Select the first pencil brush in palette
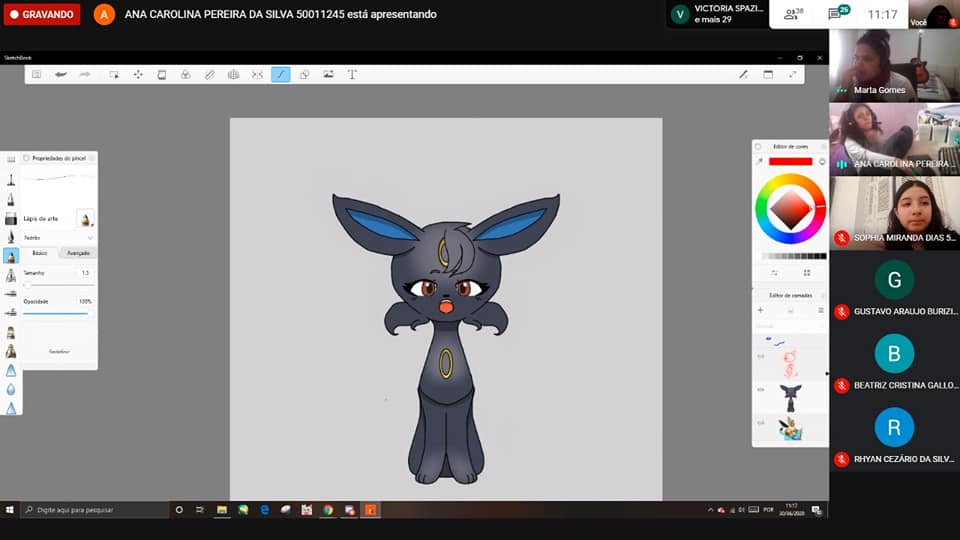The height and width of the screenshot is (540, 960). click(11, 179)
